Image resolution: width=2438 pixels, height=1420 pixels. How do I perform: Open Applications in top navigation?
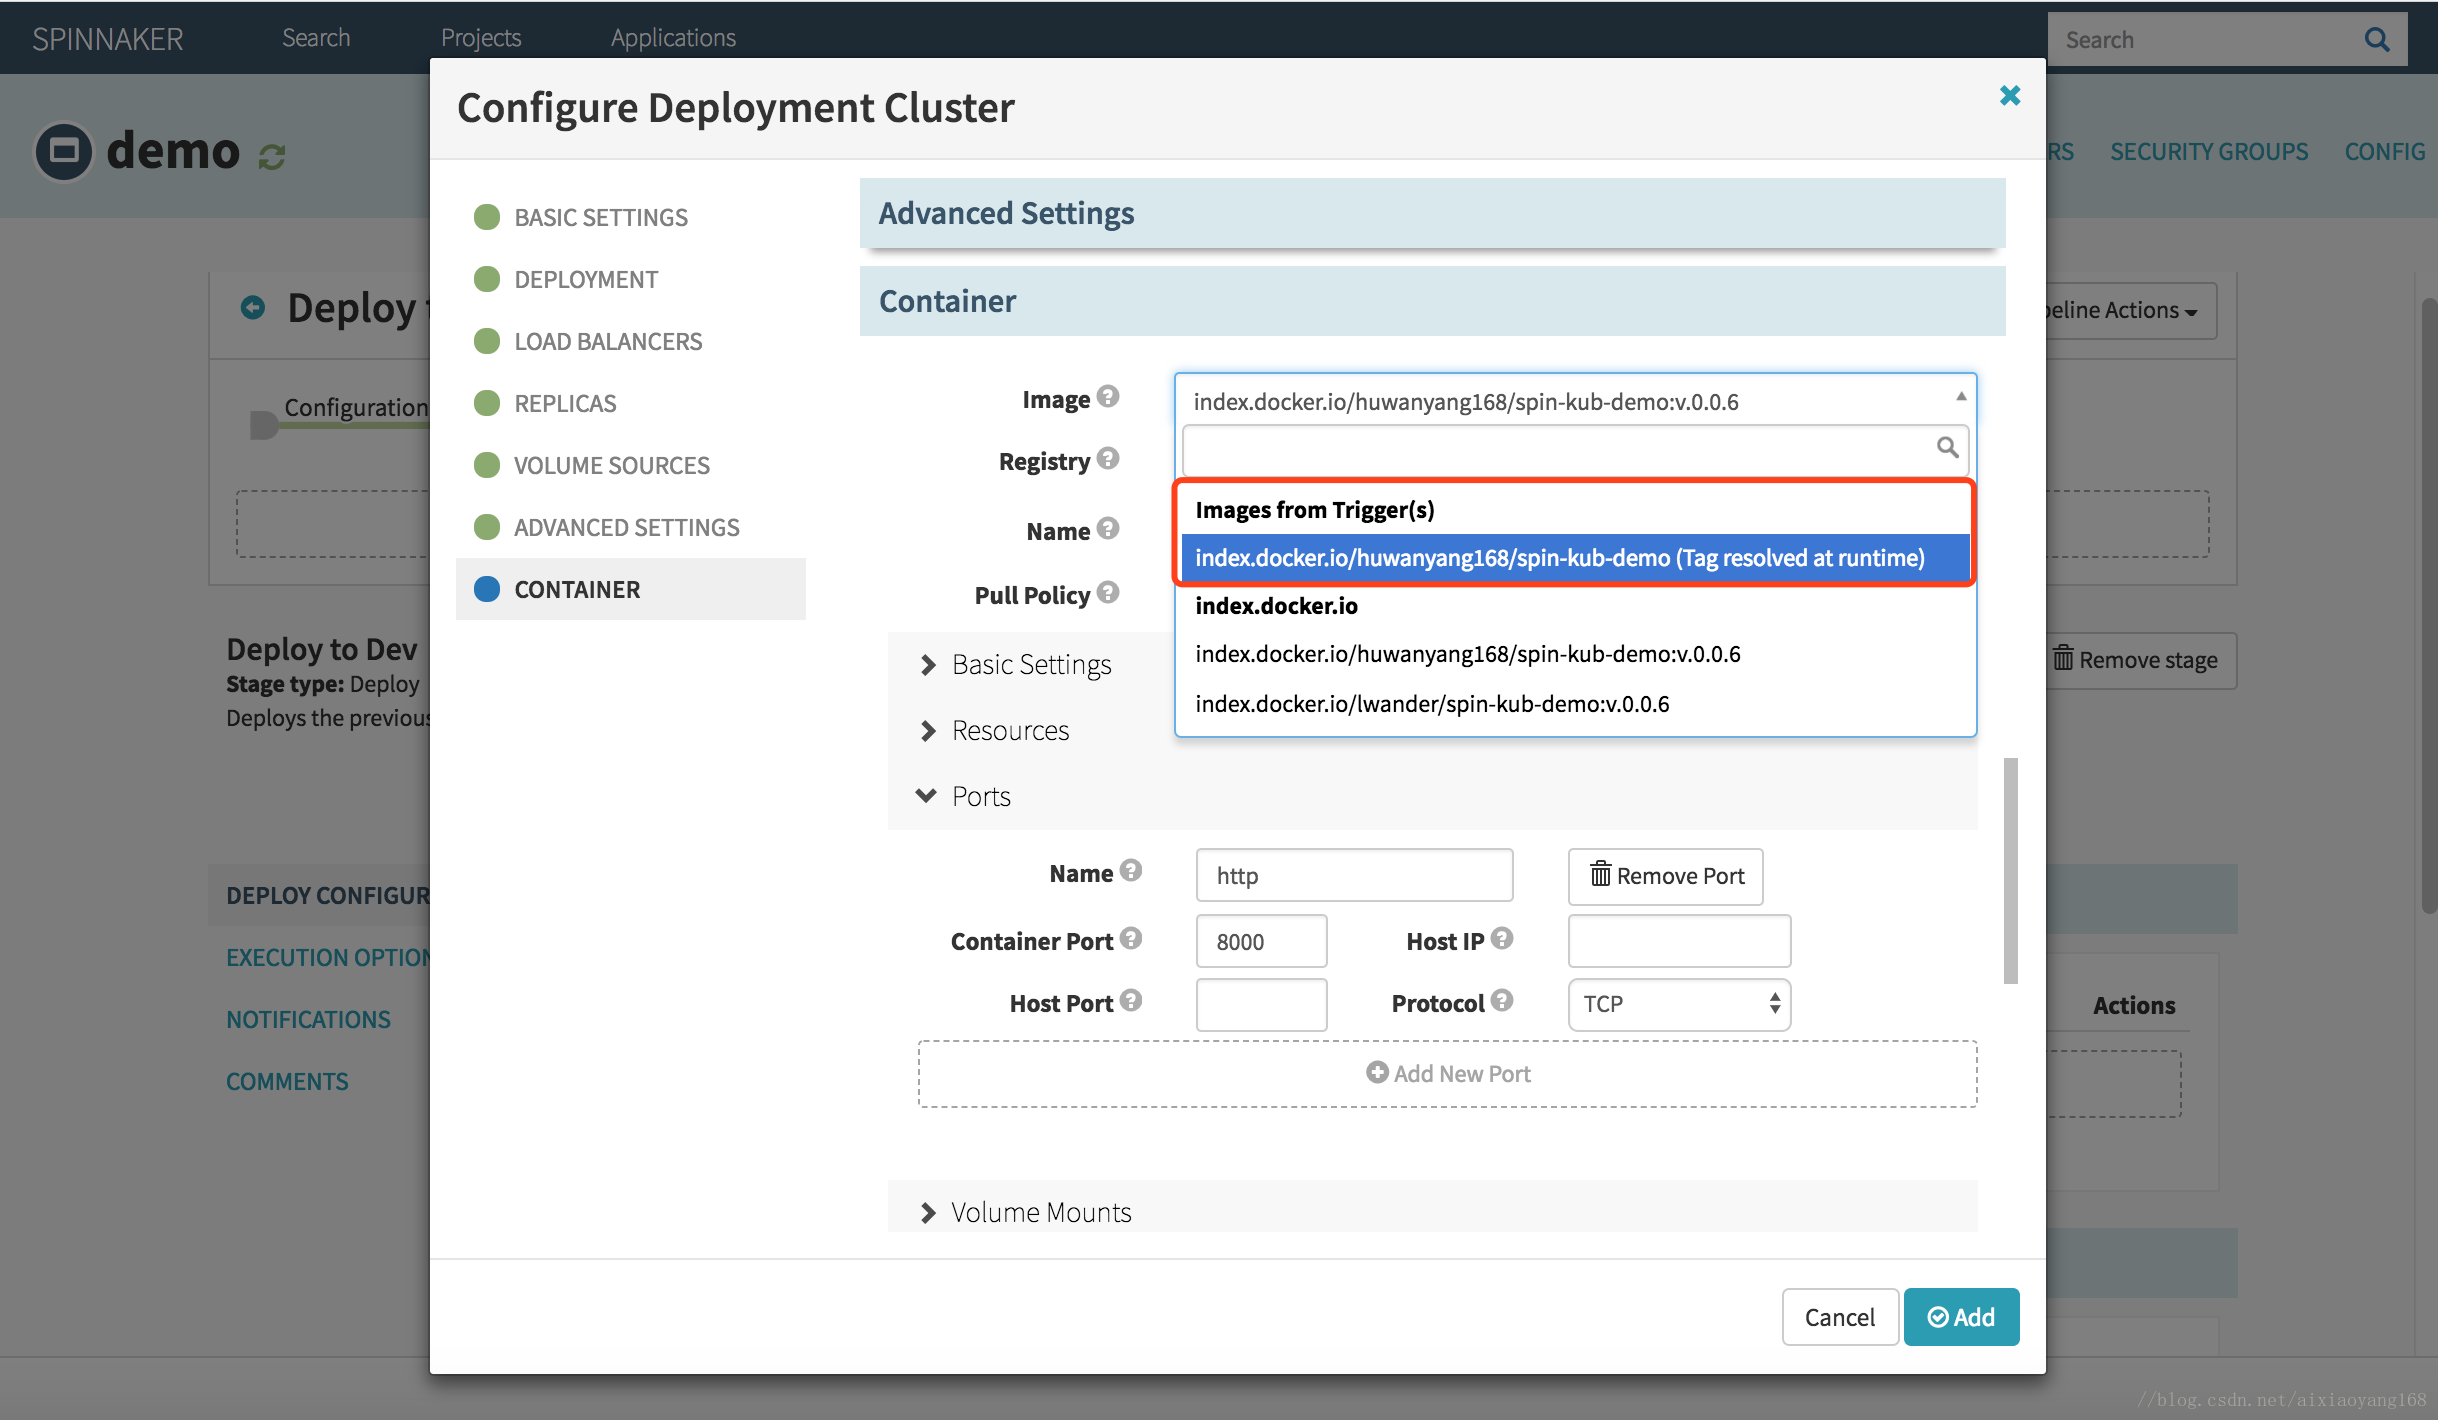click(x=673, y=38)
